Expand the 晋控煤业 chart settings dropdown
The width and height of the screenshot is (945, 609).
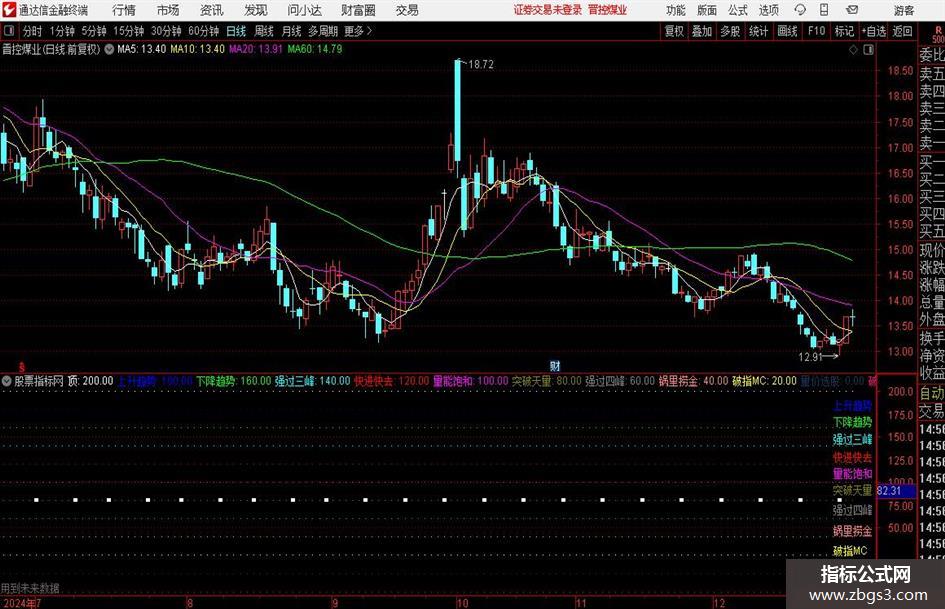tap(109, 49)
